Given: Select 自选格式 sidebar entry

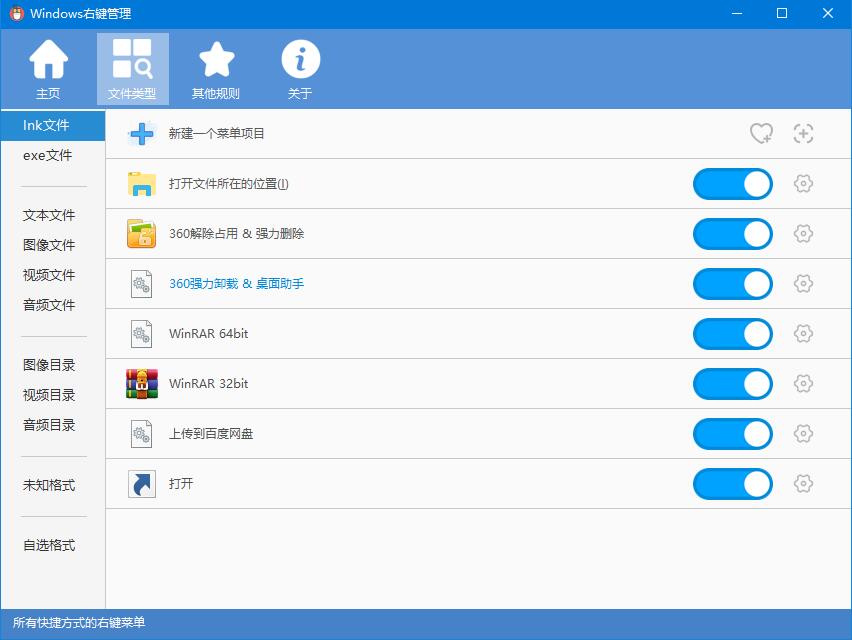Looking at the screenshot, I should 49,545.
